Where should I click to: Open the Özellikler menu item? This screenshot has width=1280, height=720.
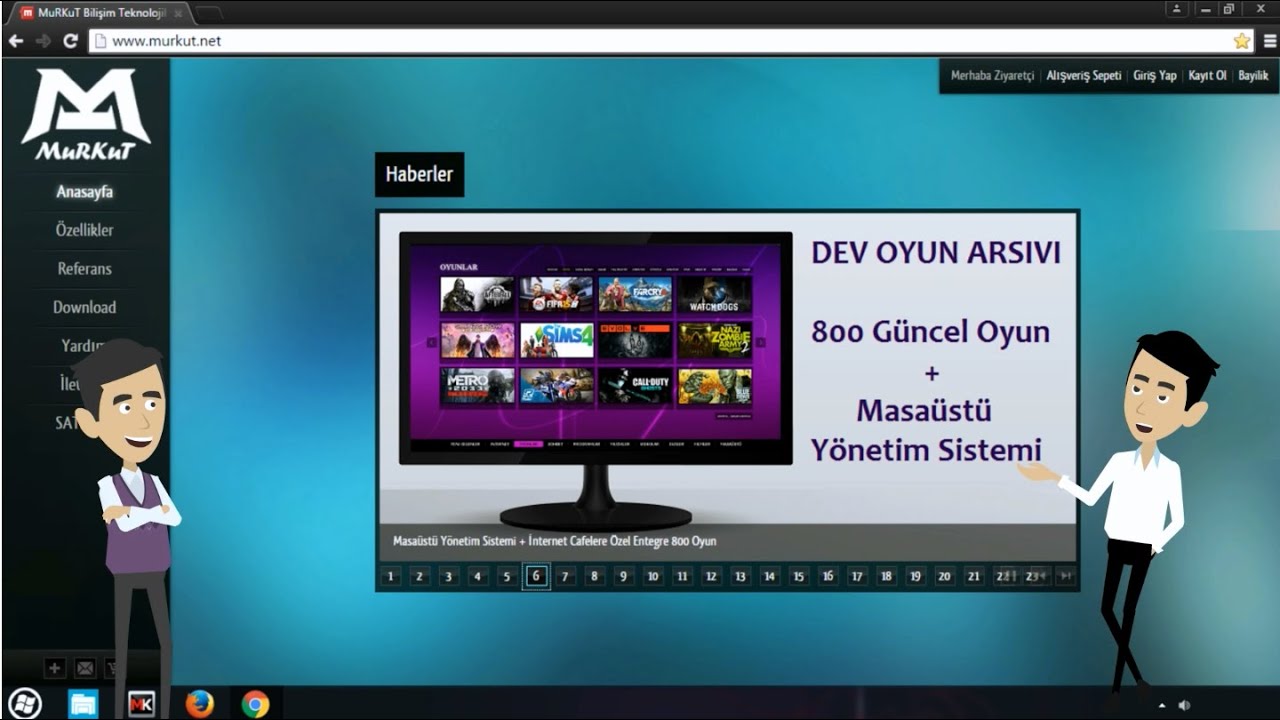click(x=85, y=230)
